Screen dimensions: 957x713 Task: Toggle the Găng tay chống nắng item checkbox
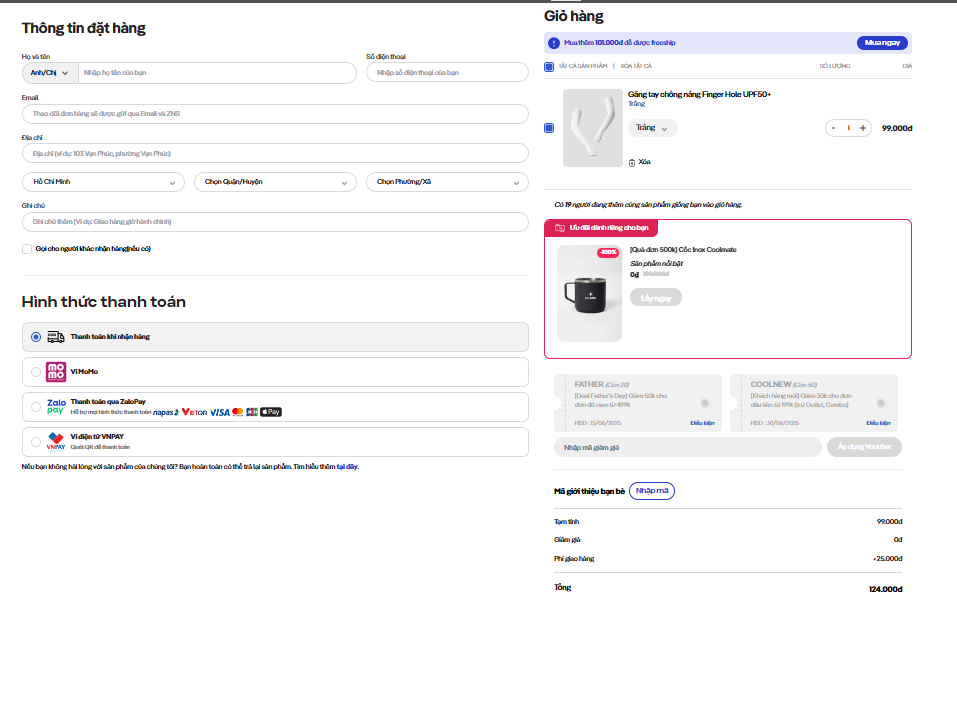(x=549, y=128)
